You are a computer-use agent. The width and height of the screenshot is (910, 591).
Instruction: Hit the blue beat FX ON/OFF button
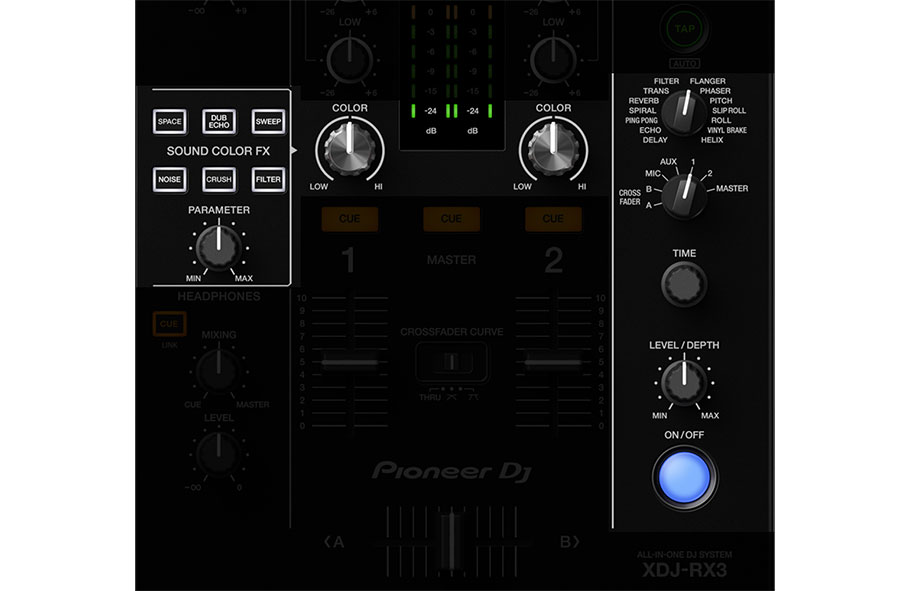click(x=685, y=477)
